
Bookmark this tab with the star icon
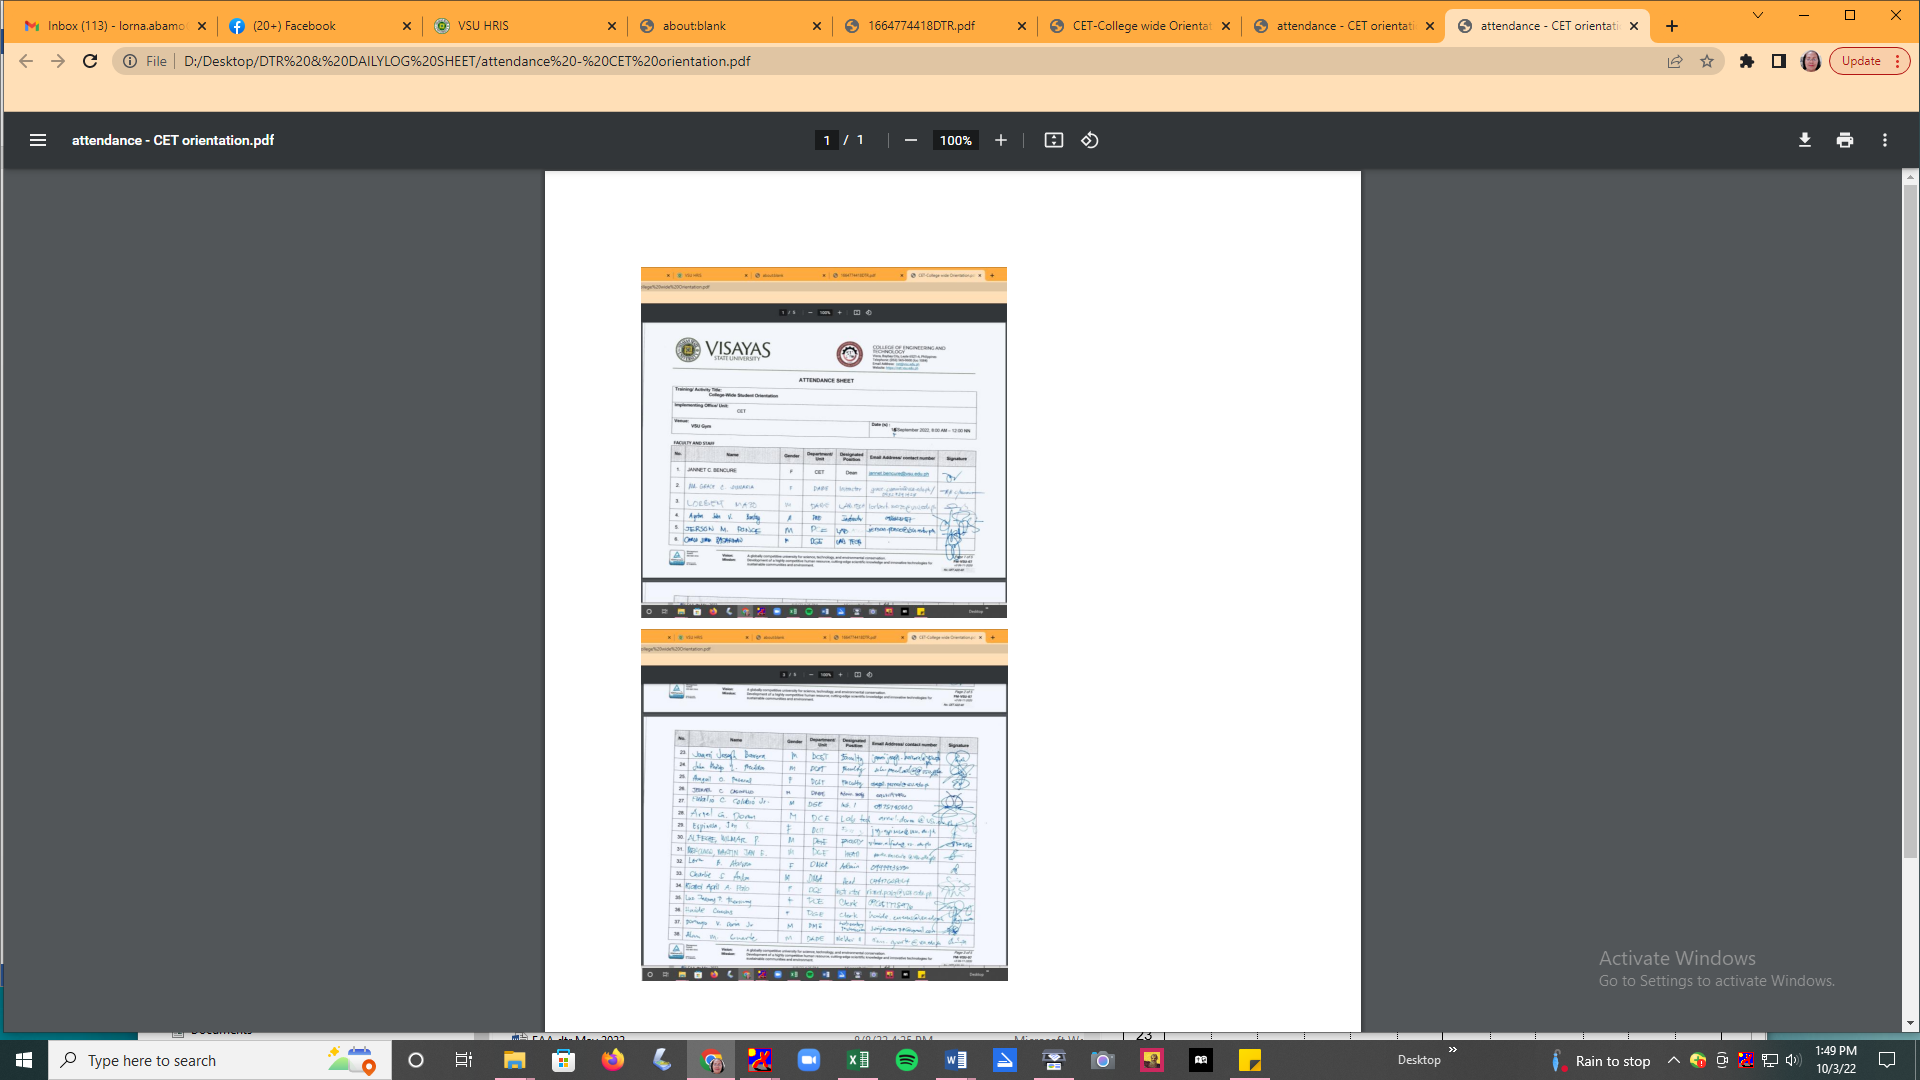coord(1707,61)
